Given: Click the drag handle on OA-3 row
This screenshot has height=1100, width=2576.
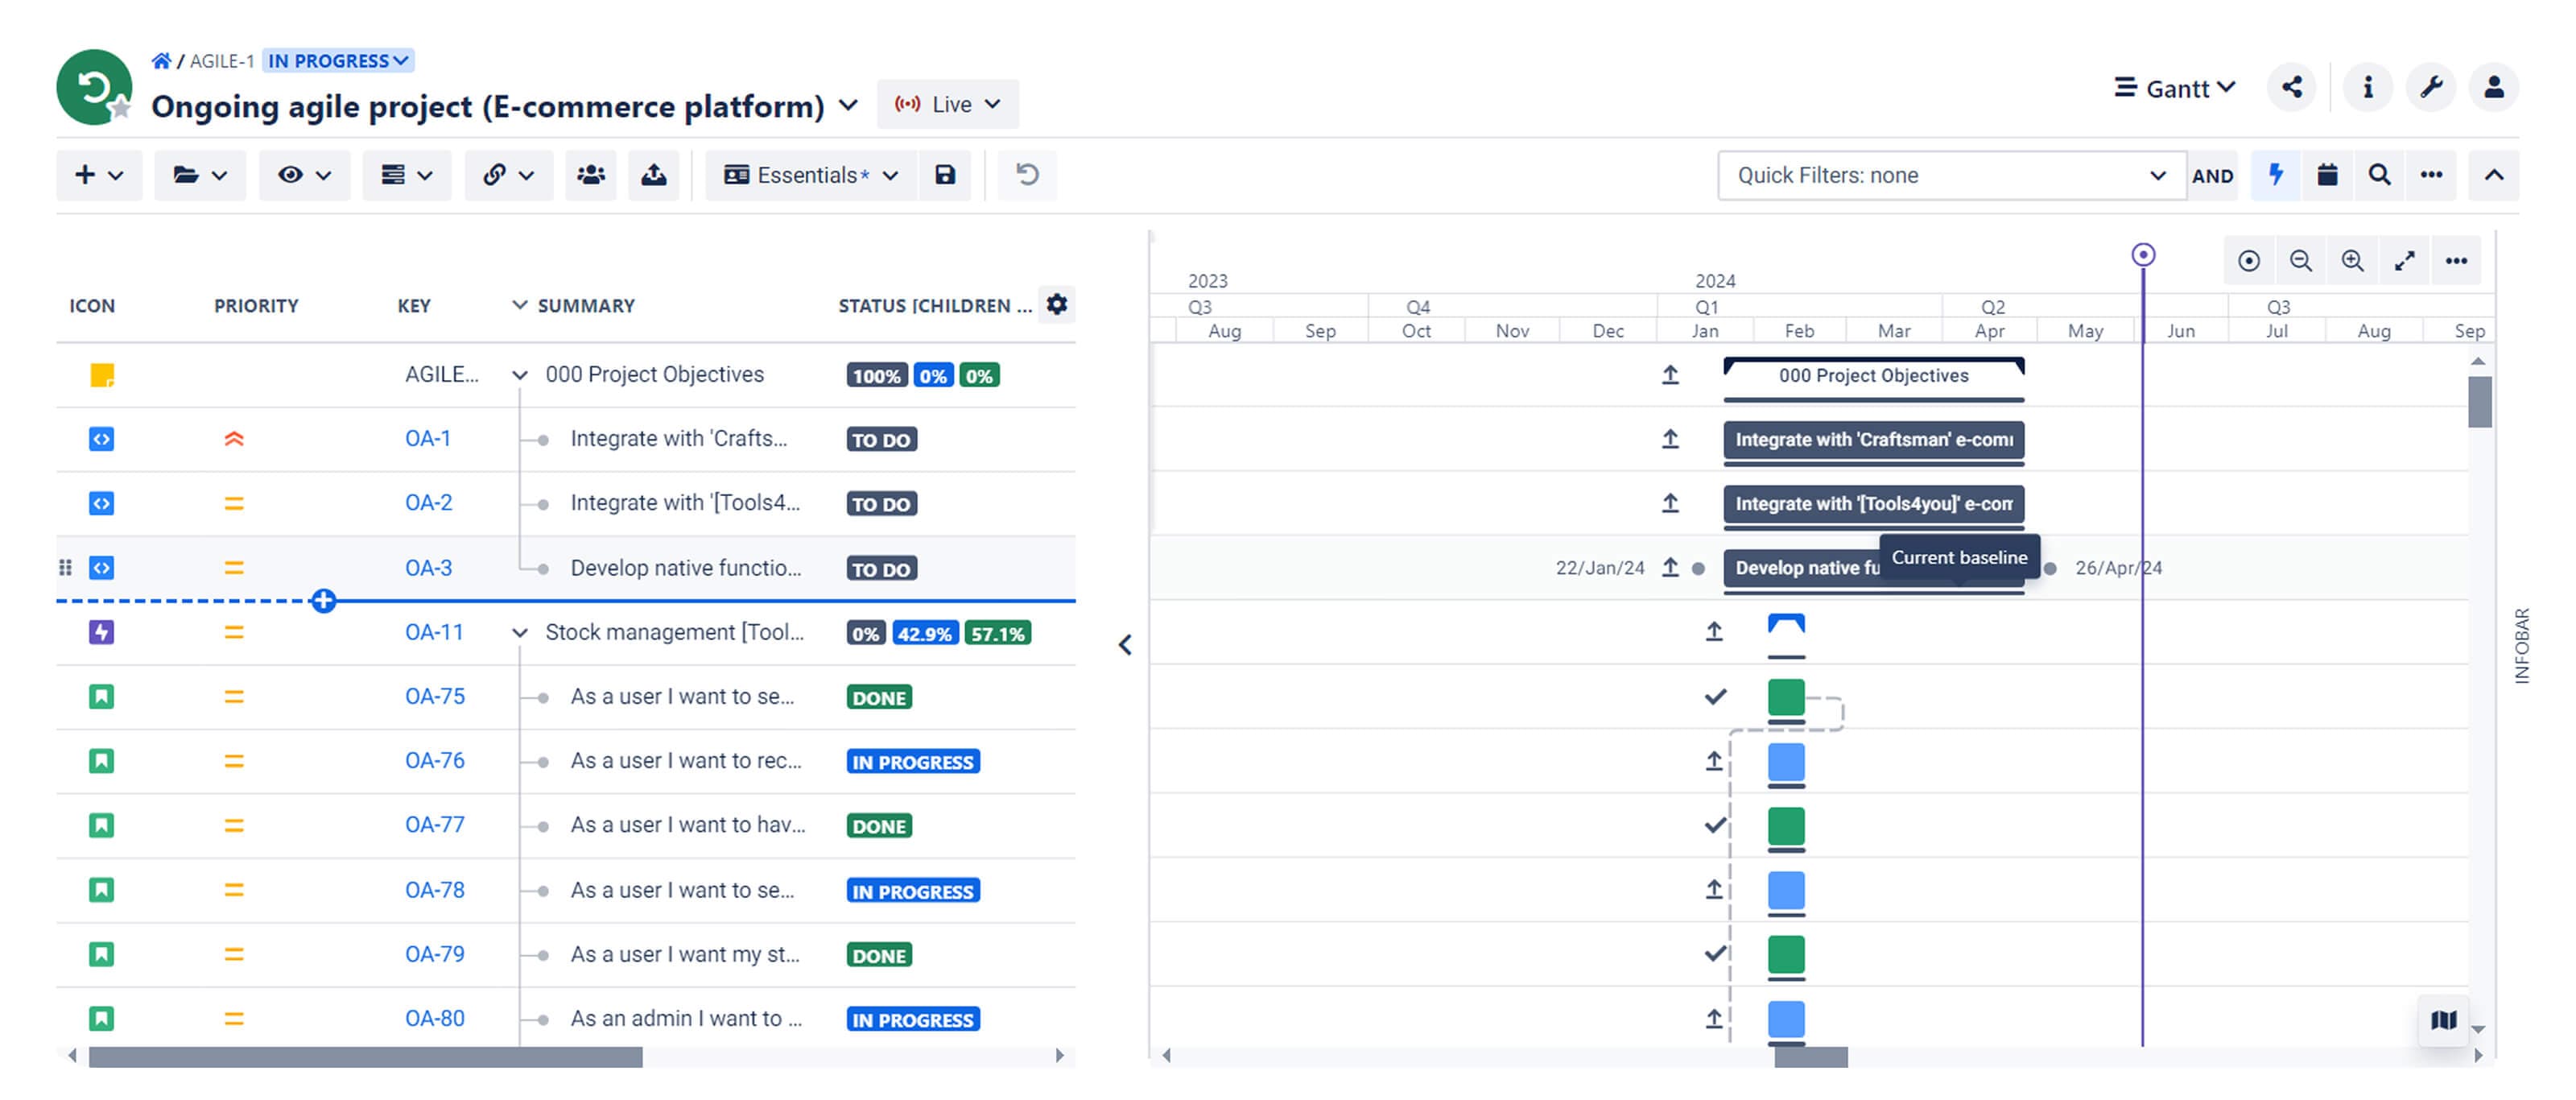Looking at the screenshot, I should 65,568.
